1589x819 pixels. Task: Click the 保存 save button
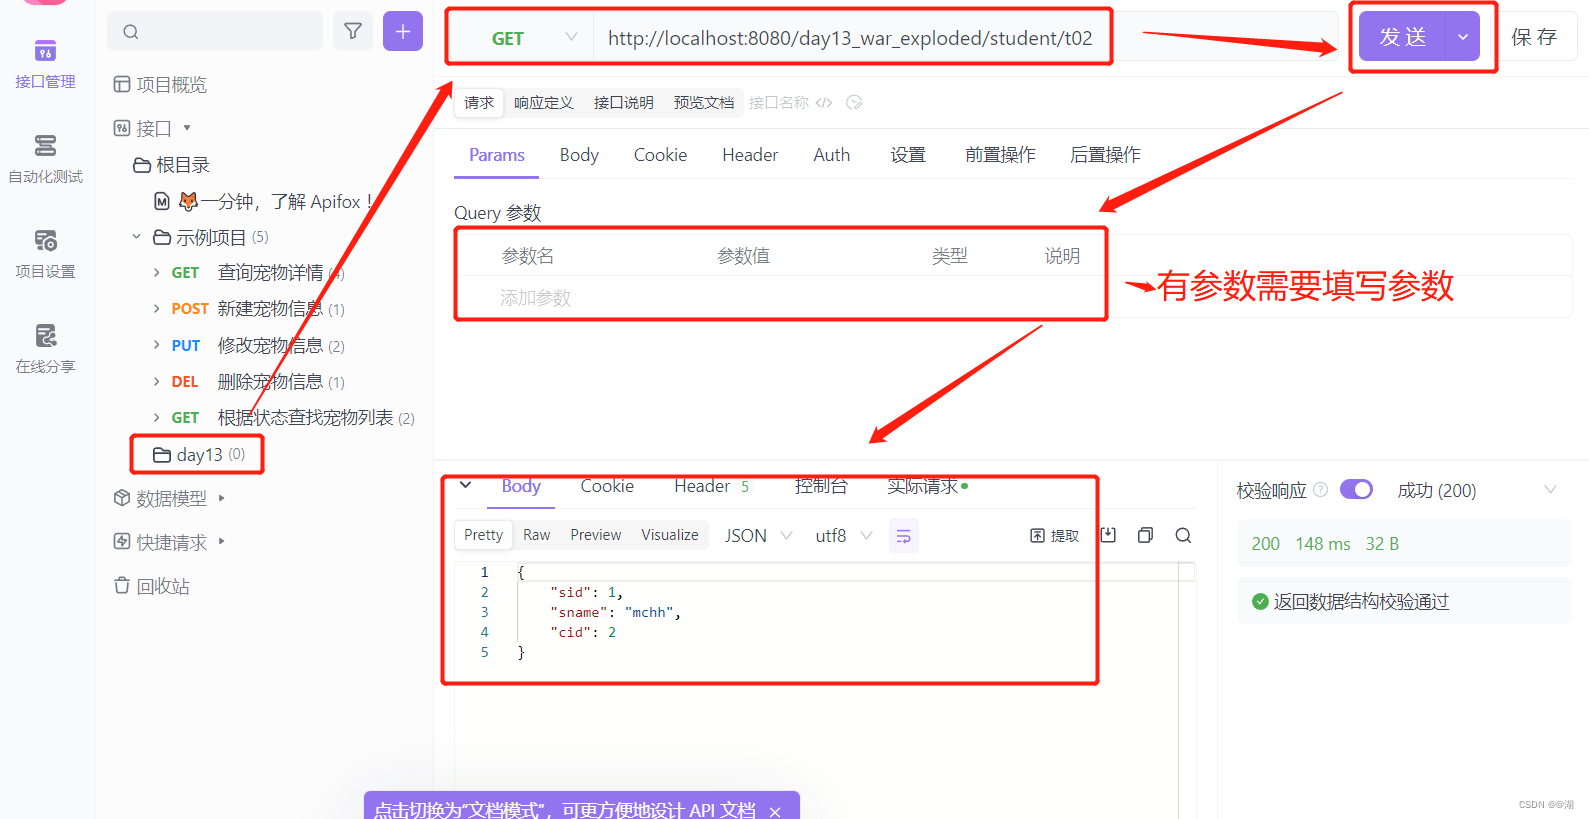1534,37
